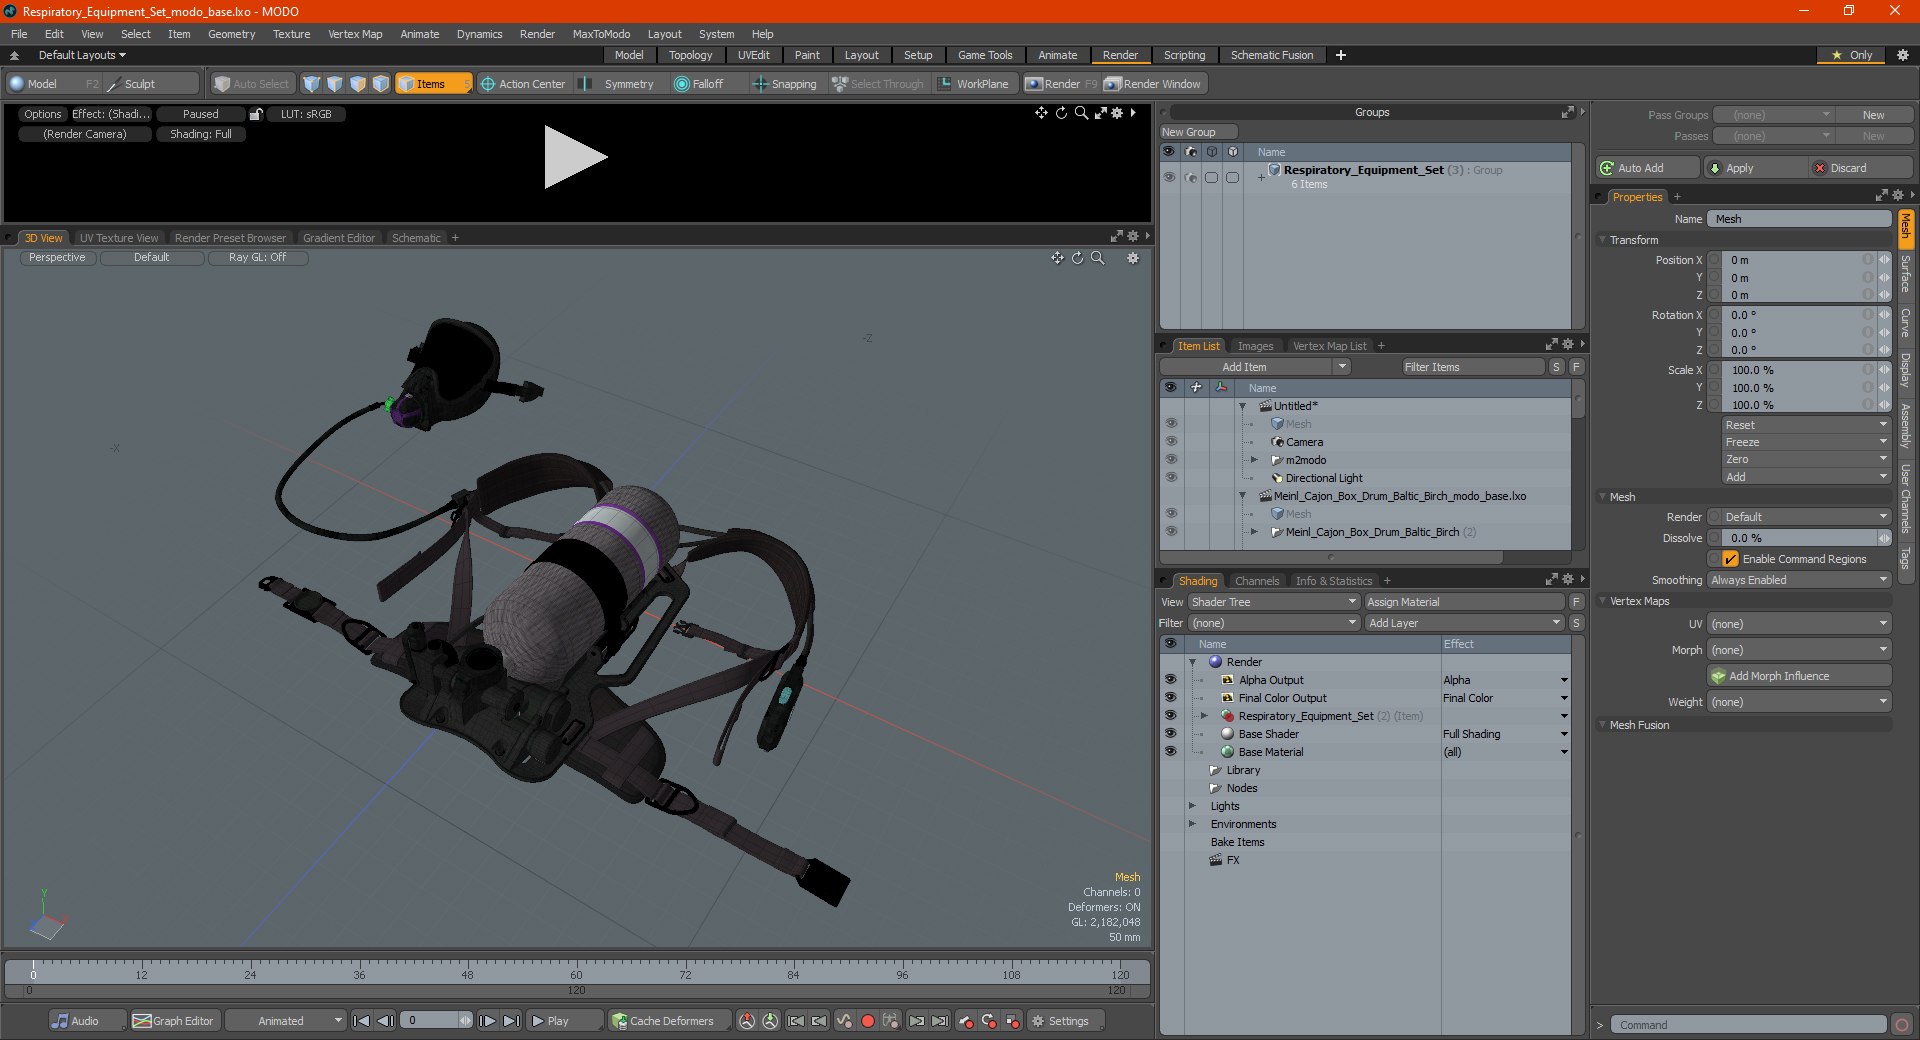The image size is (1920, 1040).
Task: Click the Discard button
Action: point(1861,168)
